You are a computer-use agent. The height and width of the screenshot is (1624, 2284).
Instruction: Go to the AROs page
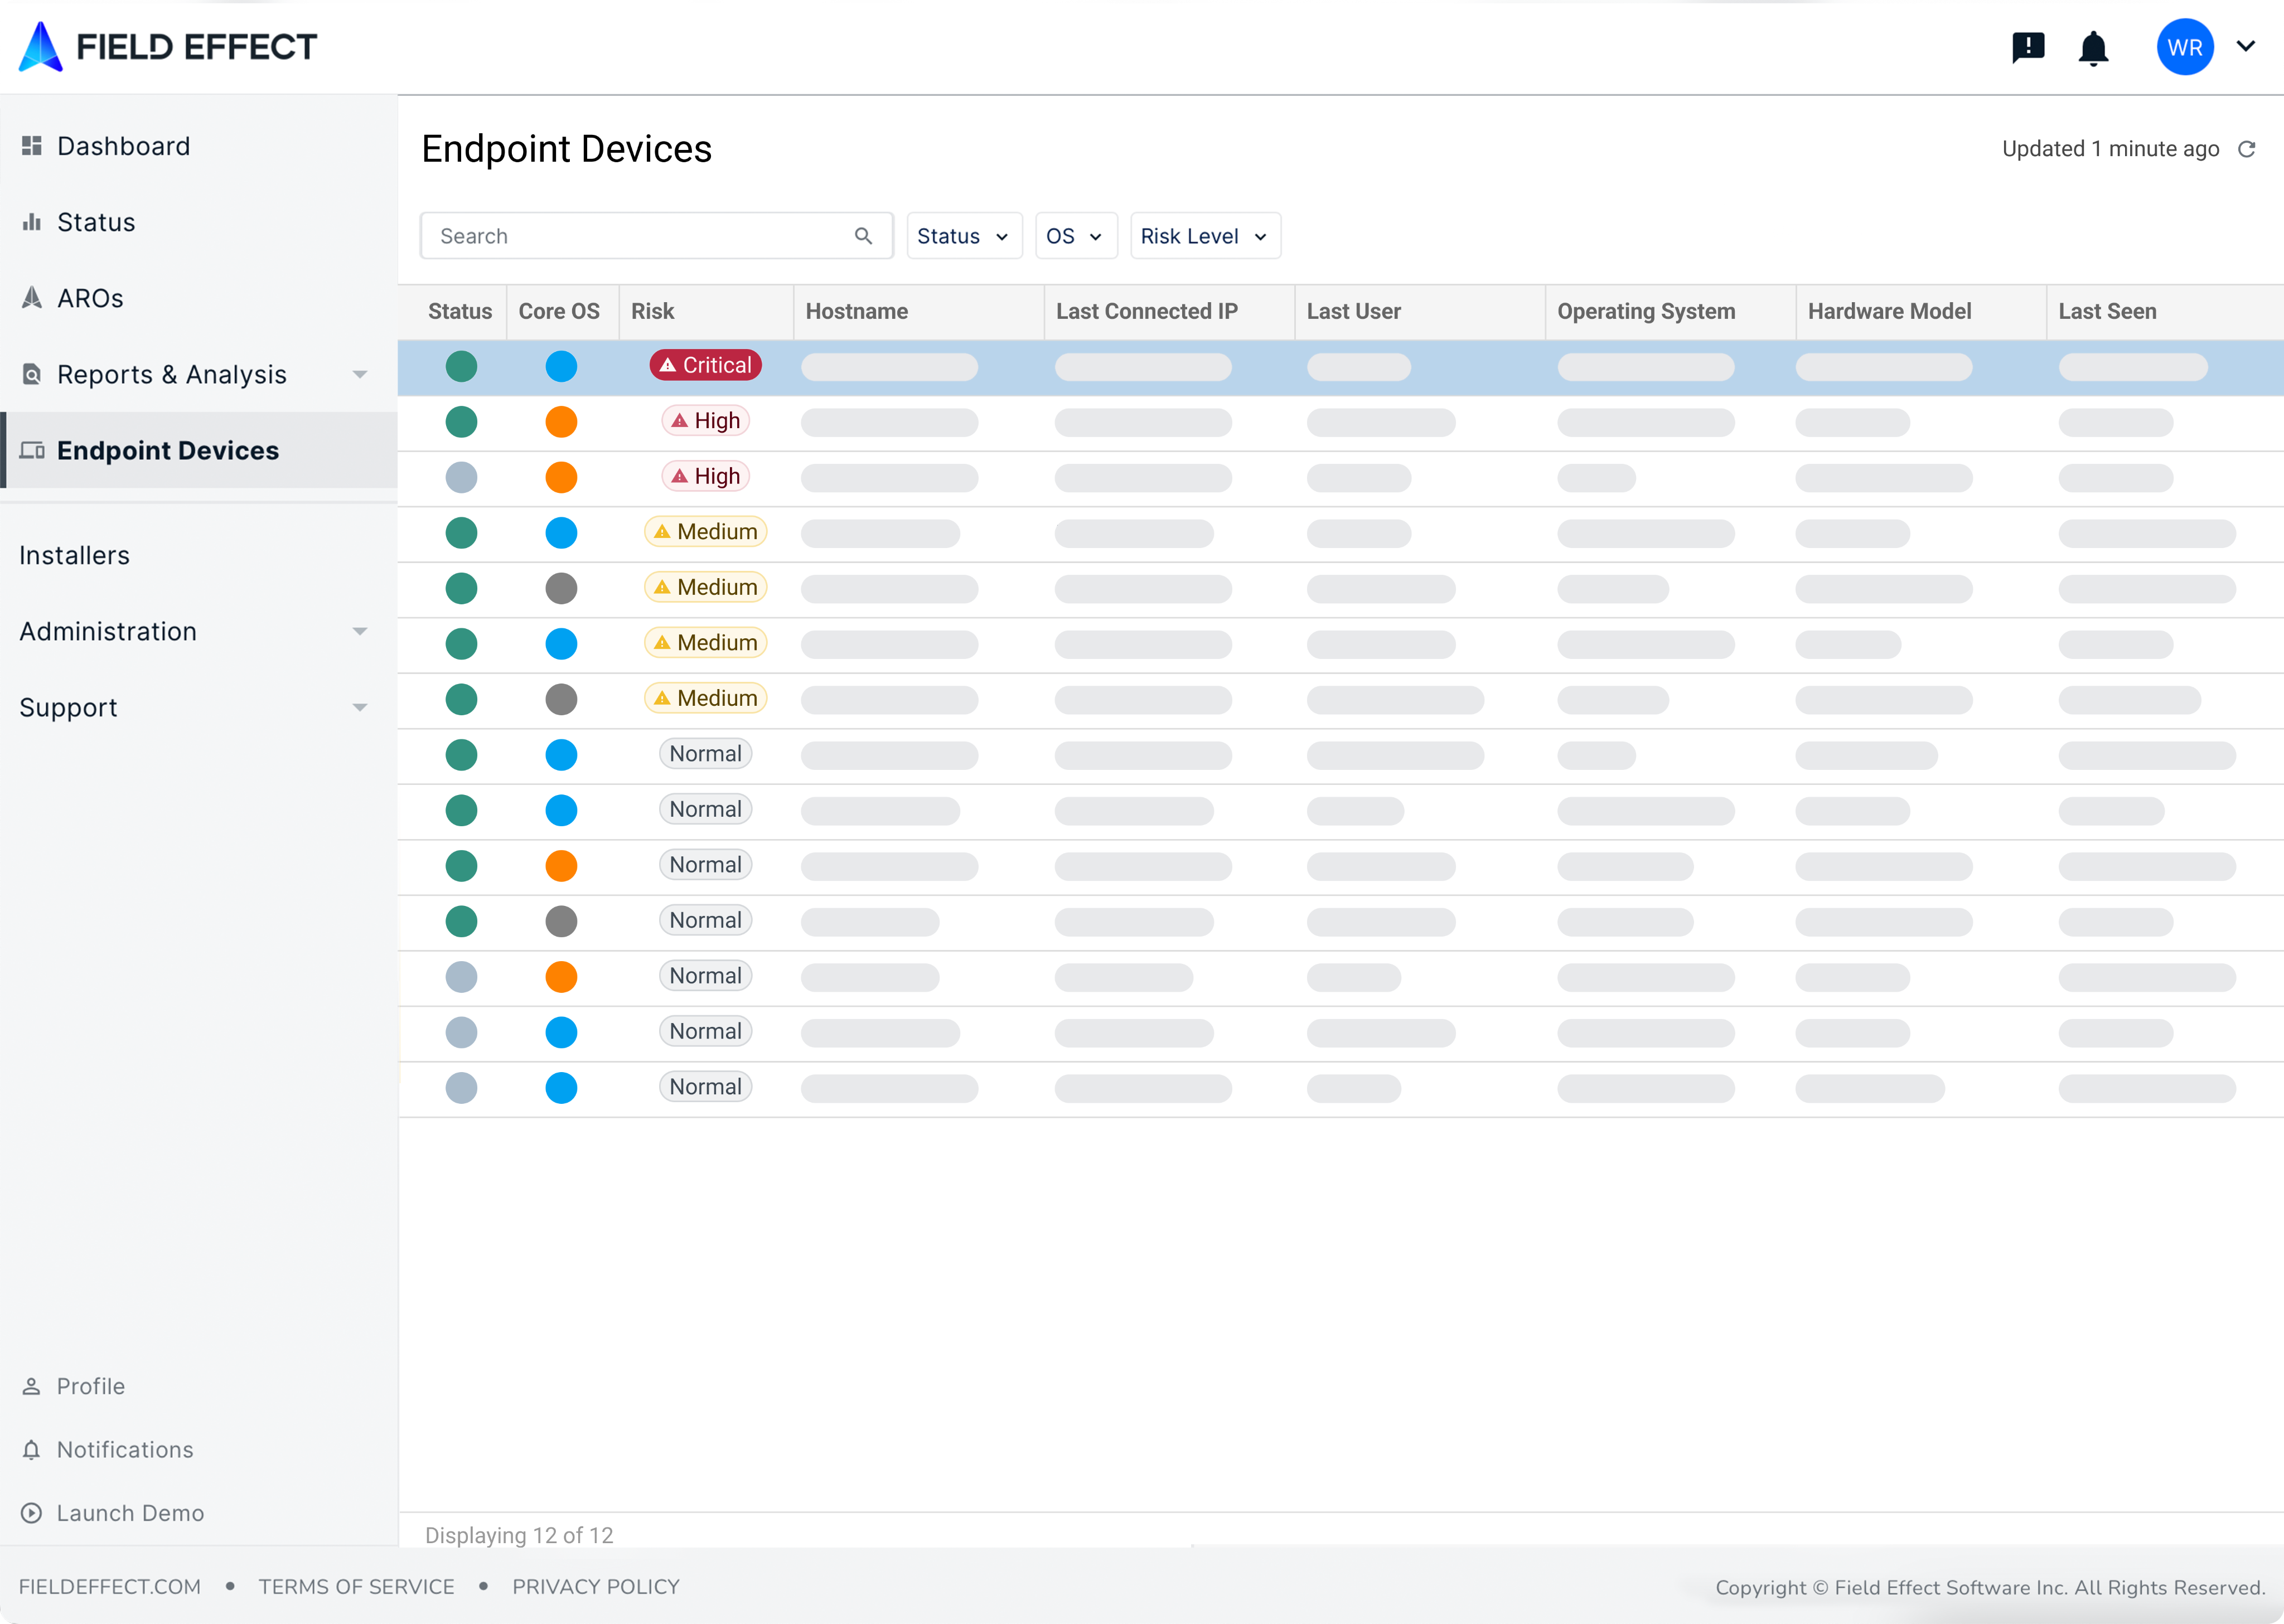(90, 298)
